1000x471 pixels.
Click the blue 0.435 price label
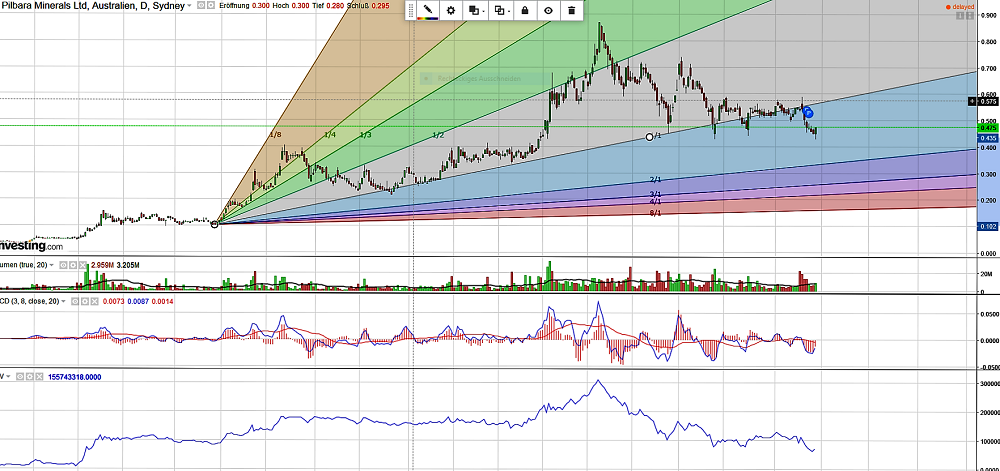click(987, 138)
